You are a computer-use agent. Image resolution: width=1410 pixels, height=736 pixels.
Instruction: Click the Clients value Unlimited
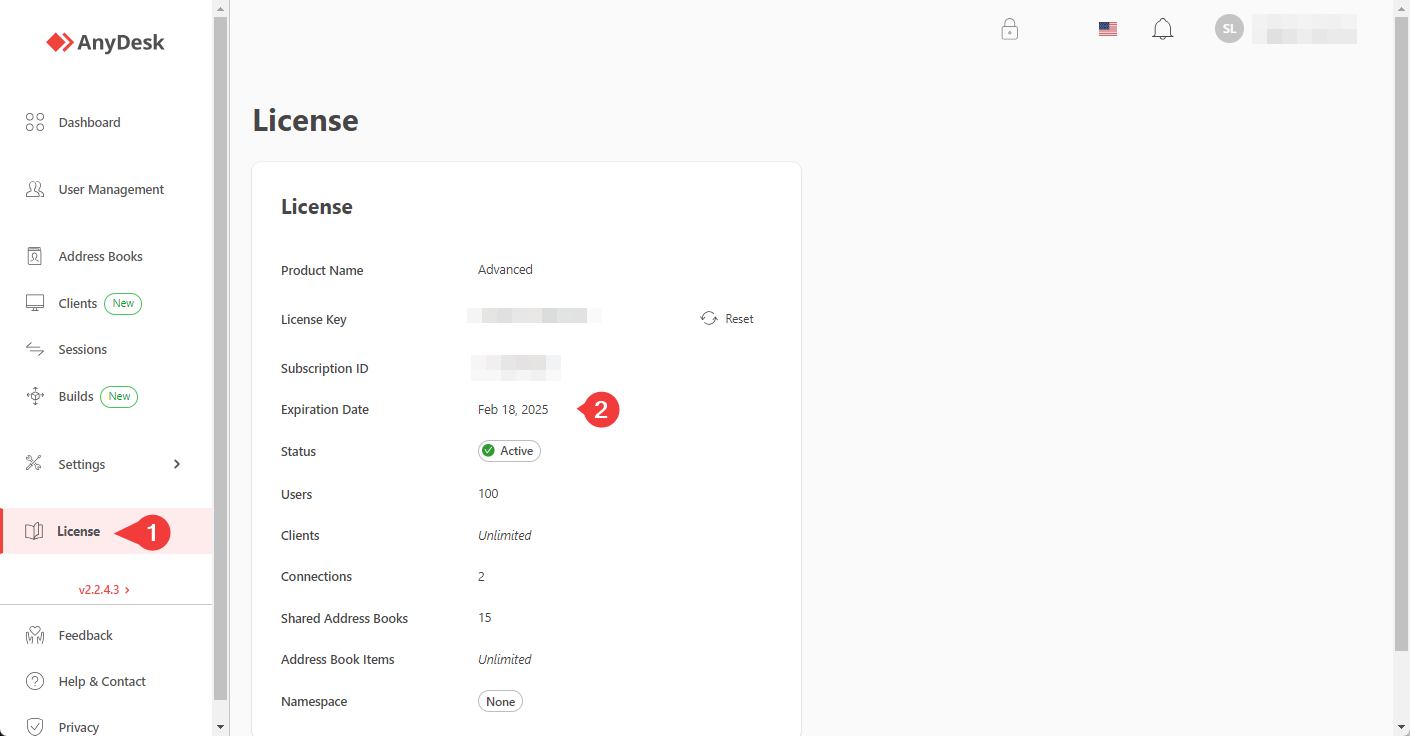pos(504,535)
